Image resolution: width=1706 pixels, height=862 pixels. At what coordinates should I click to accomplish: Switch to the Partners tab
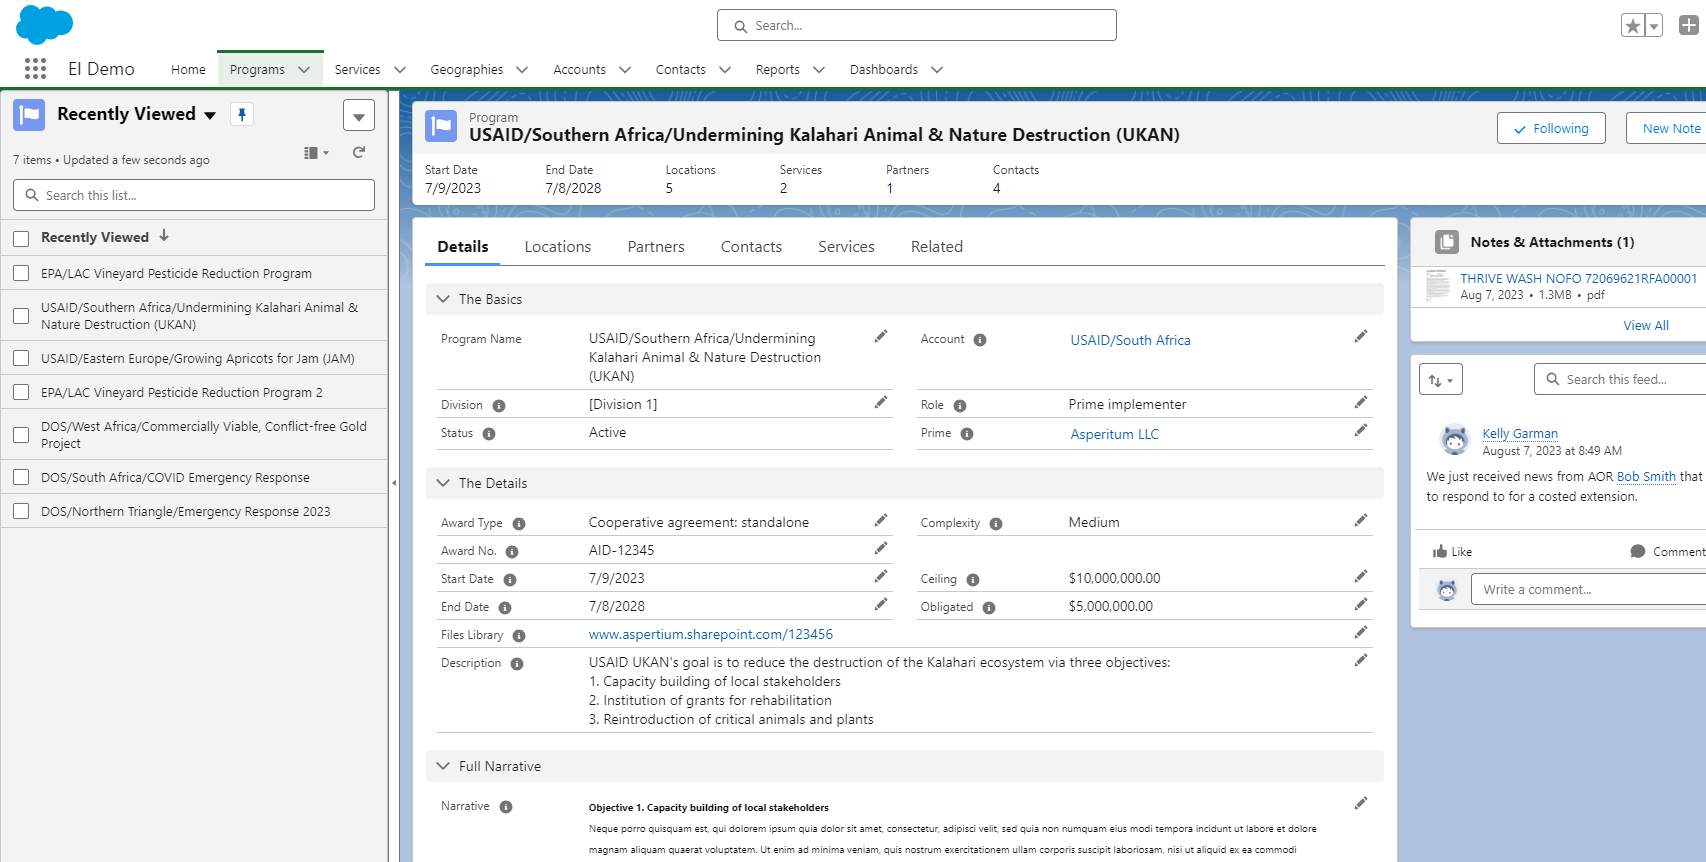pos(656,247)
